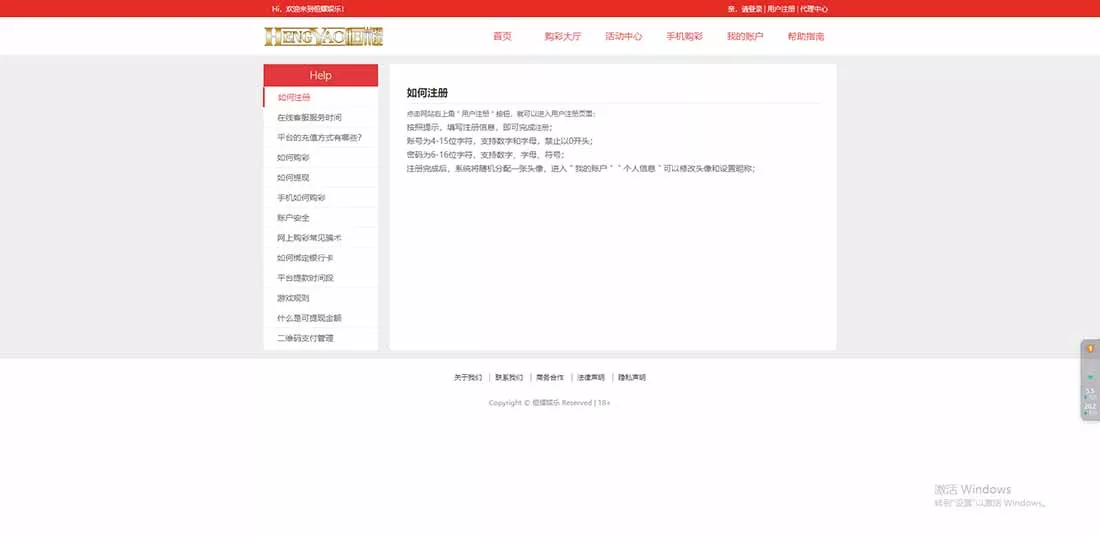Click 帮助指南 in navigation bar
This screenshot has height=537, width=1100.
pos(805,37)
